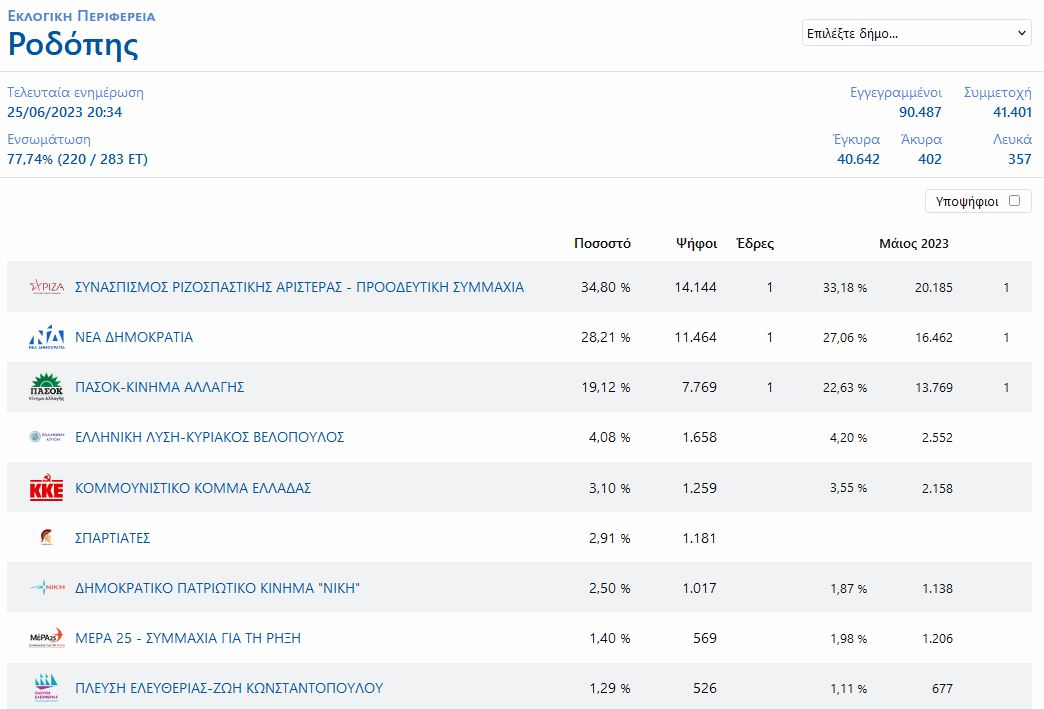Image resolution: width=1044 pixels, height=709 pixels.
Task: Click the ΣΠΑΡΤΙΑΤΕΣ party name
Action: click(112, 538)
